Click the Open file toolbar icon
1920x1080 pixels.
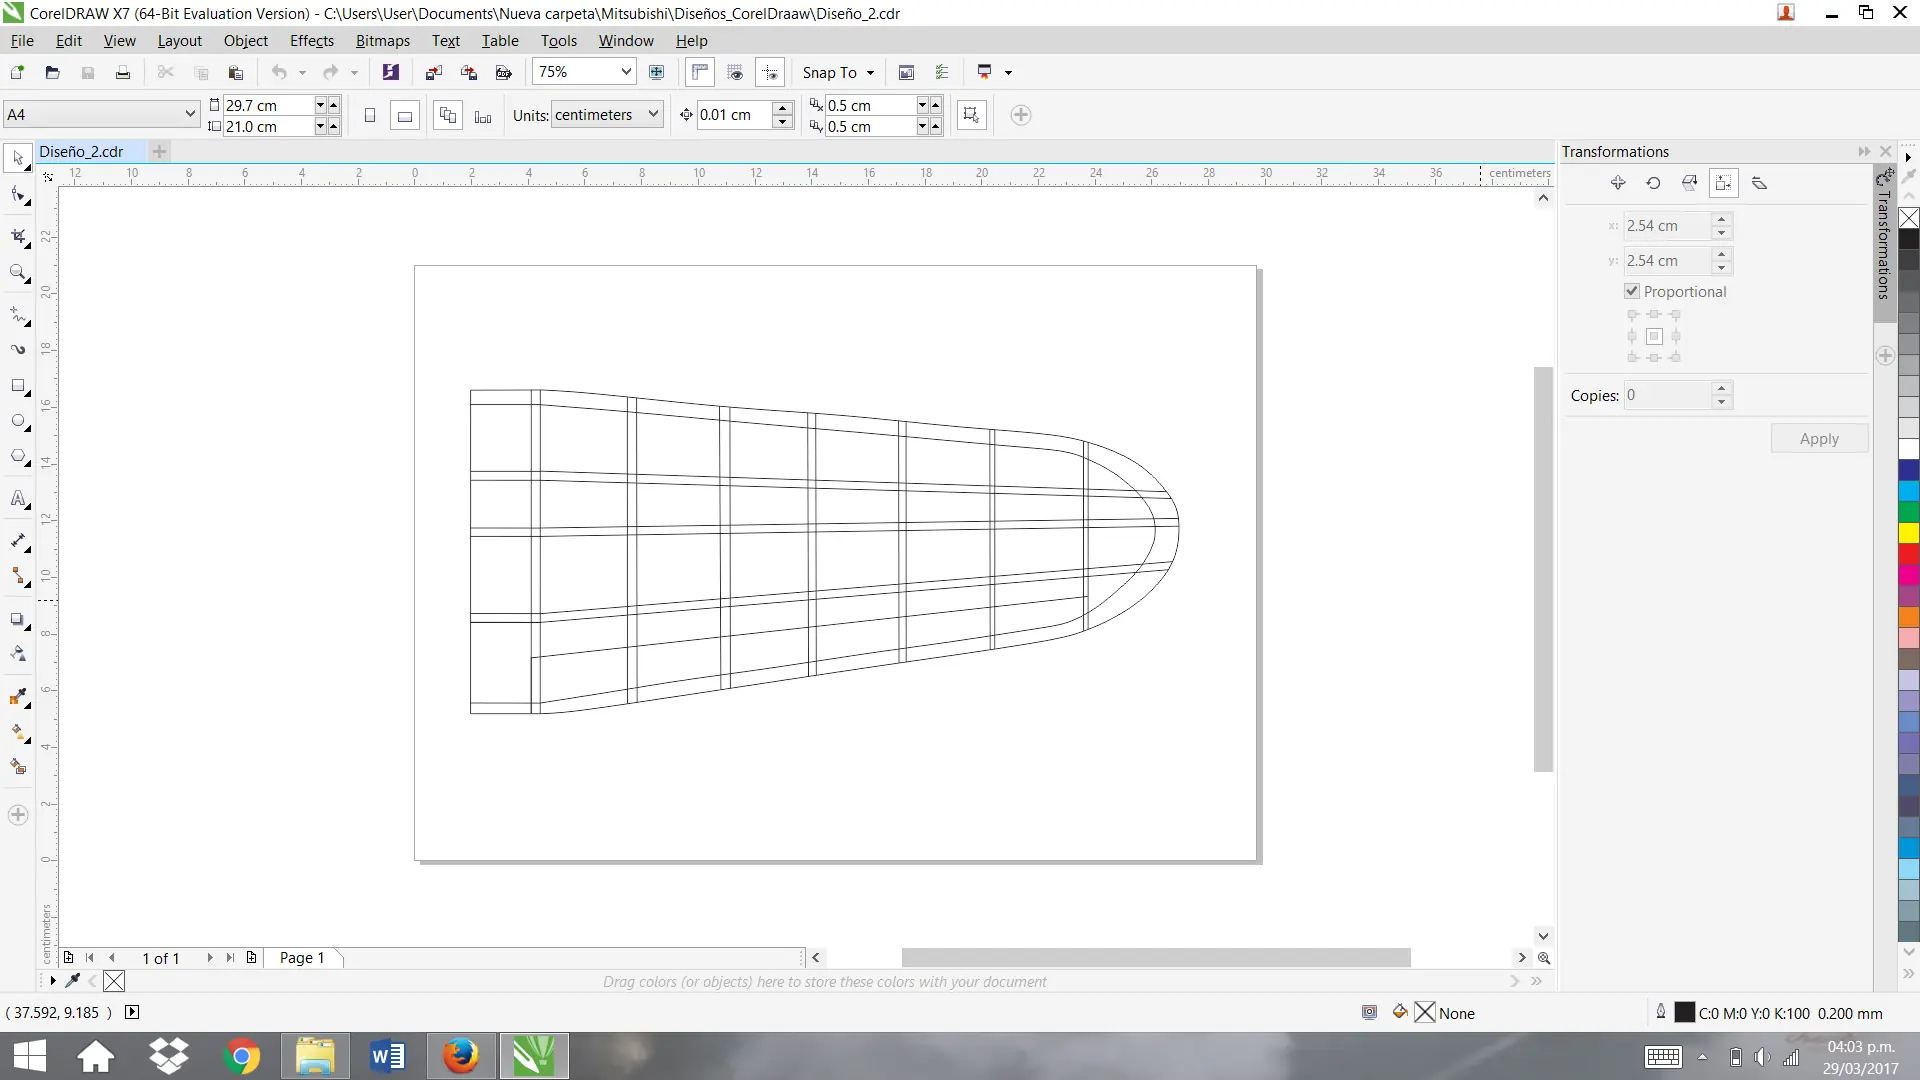click(52, 72)
